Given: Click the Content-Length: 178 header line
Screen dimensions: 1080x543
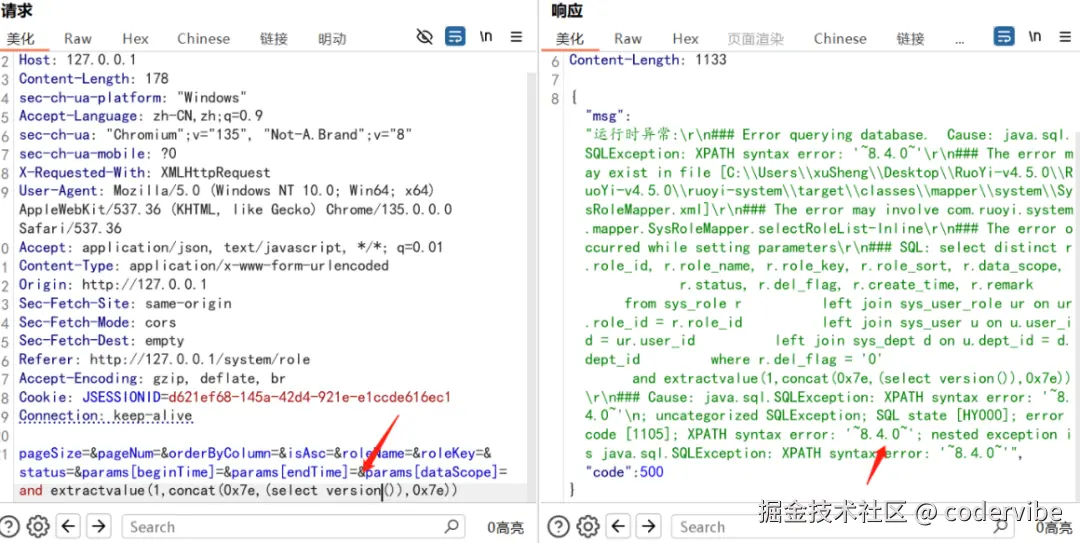Looking at the screenshot, I should pos(94,79).
